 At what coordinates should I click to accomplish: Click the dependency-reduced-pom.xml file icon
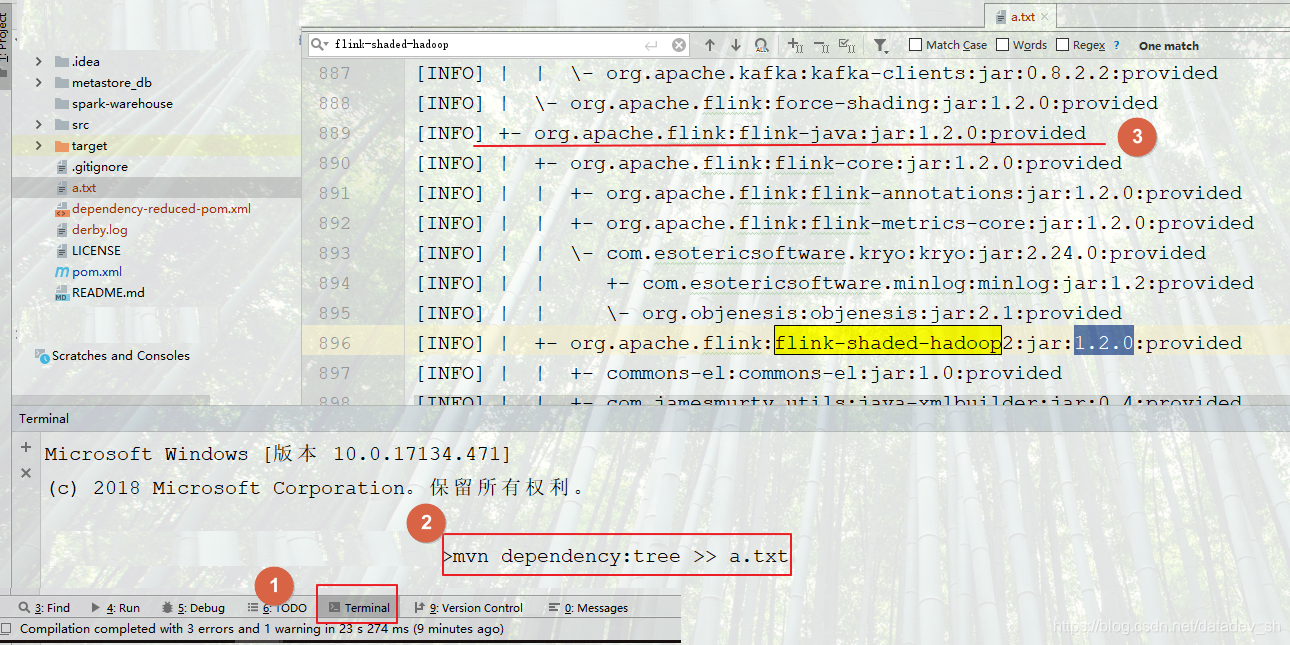(x=62, y=208)
